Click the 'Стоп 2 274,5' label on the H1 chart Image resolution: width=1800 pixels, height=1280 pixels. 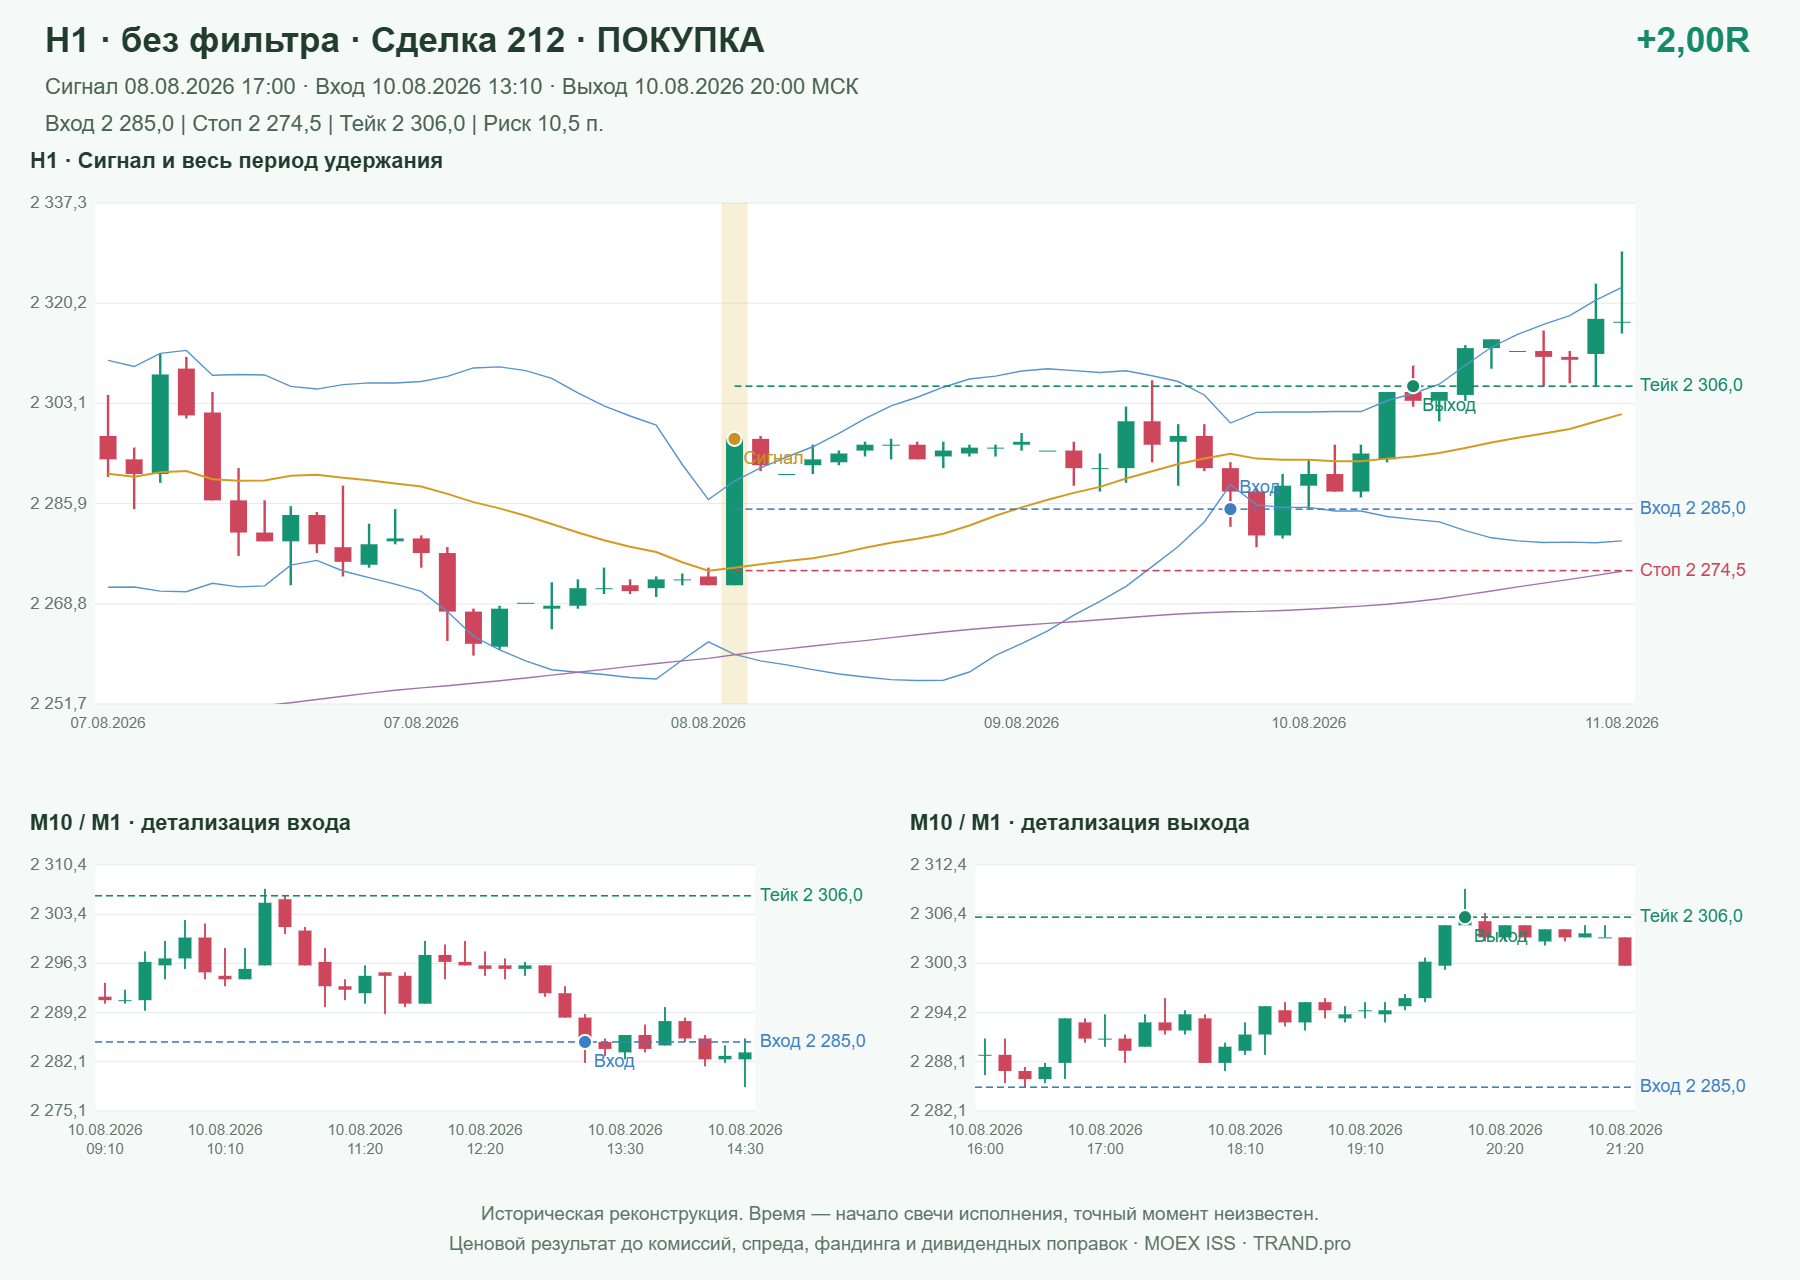1692,570
